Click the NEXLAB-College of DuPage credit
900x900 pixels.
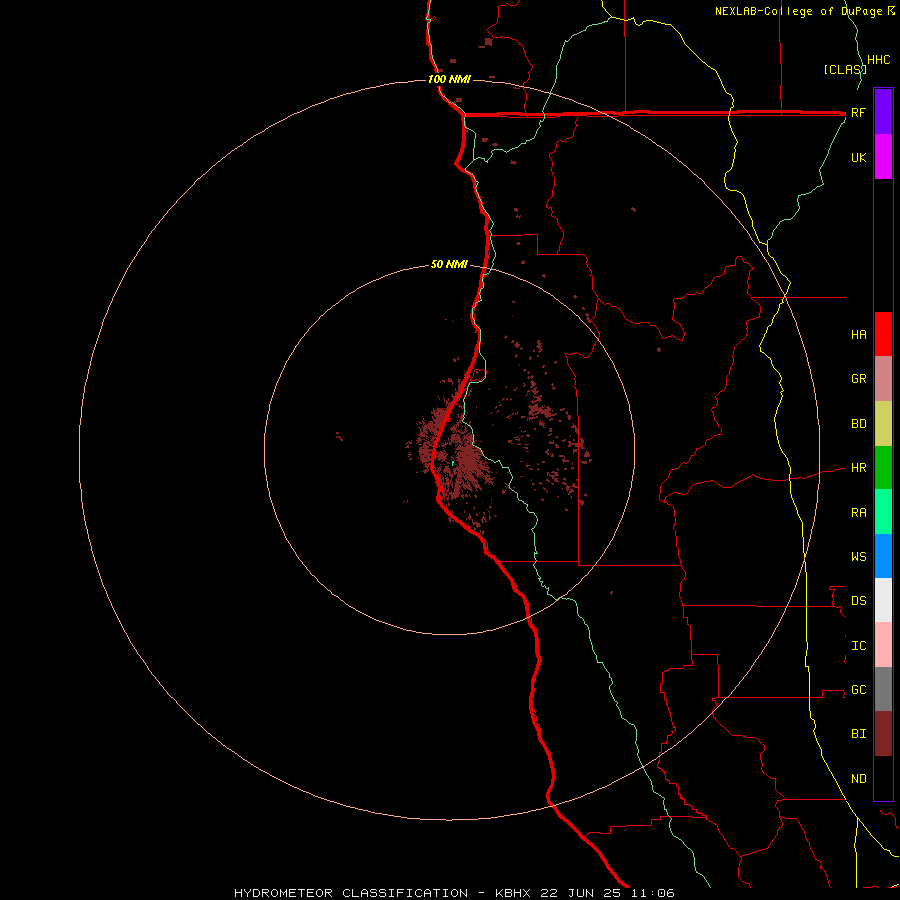pos(800,11)
